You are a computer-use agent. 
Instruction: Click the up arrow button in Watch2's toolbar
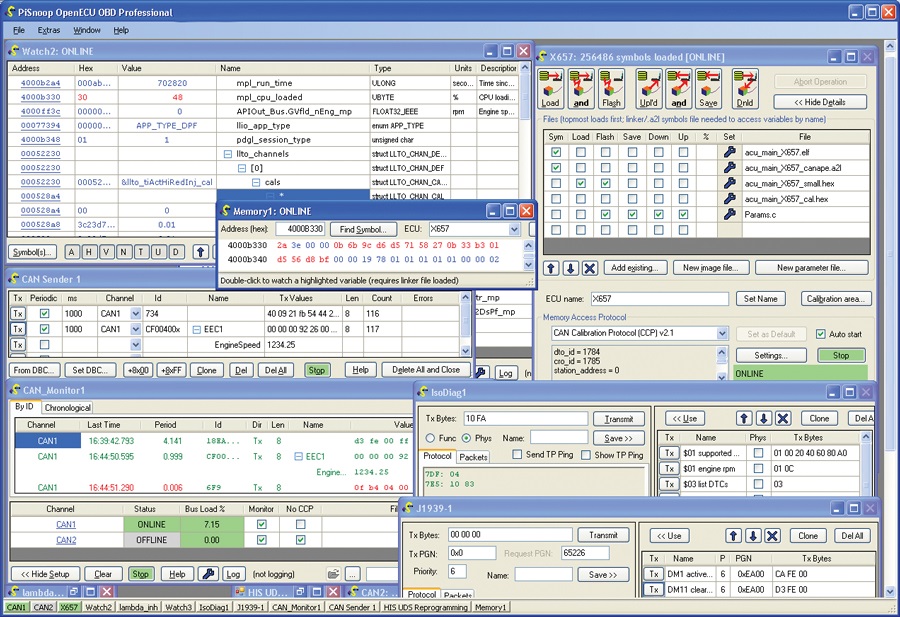pos(200,252)
